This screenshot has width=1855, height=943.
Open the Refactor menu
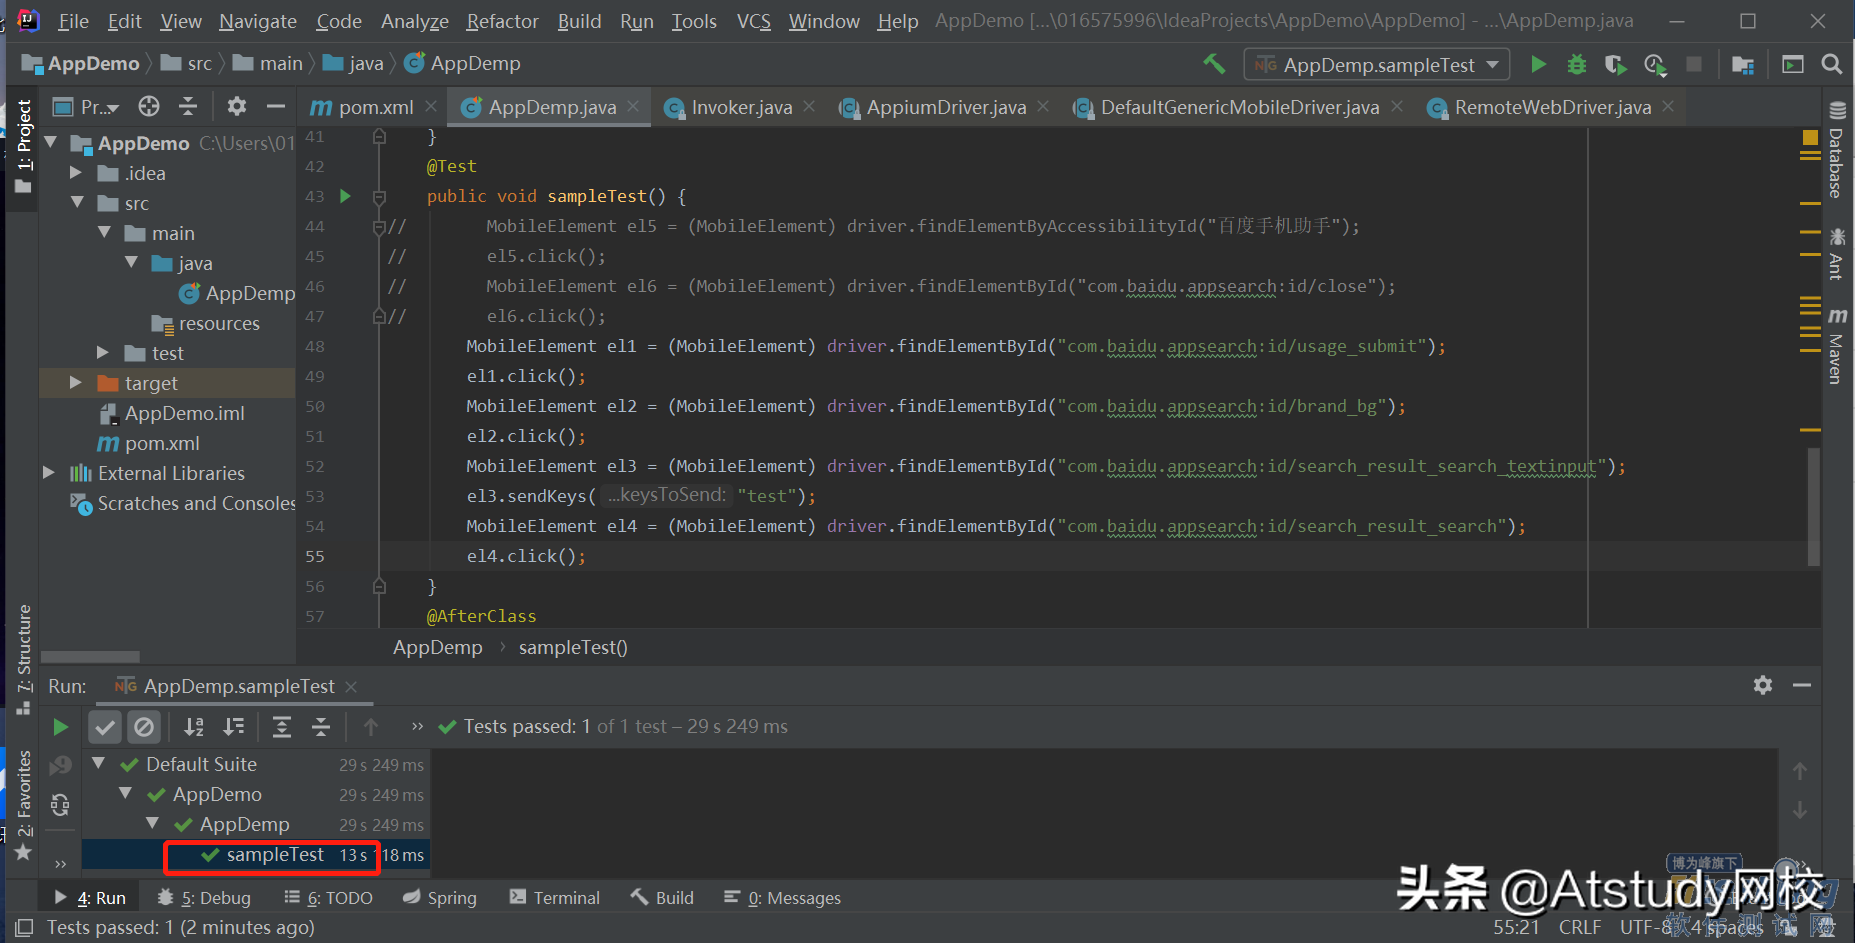click(x=502, y=21)
